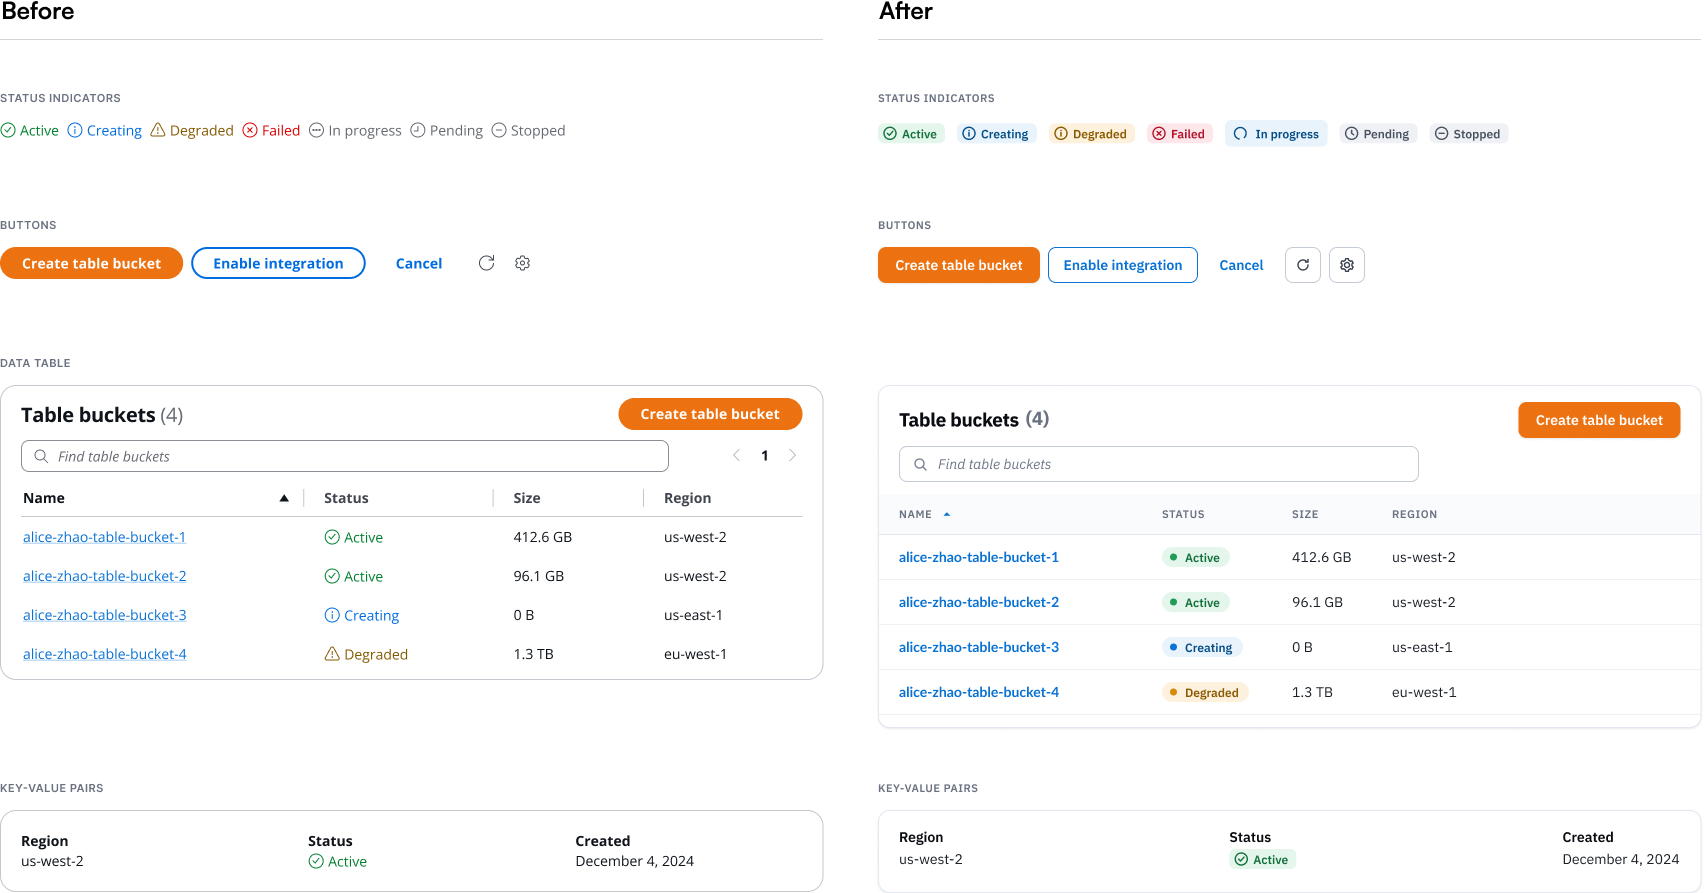The width and height of the screenshot is (1705, 893).
Task: Click plain Failed status indicator in Before
Action: (x=272, y=130)
